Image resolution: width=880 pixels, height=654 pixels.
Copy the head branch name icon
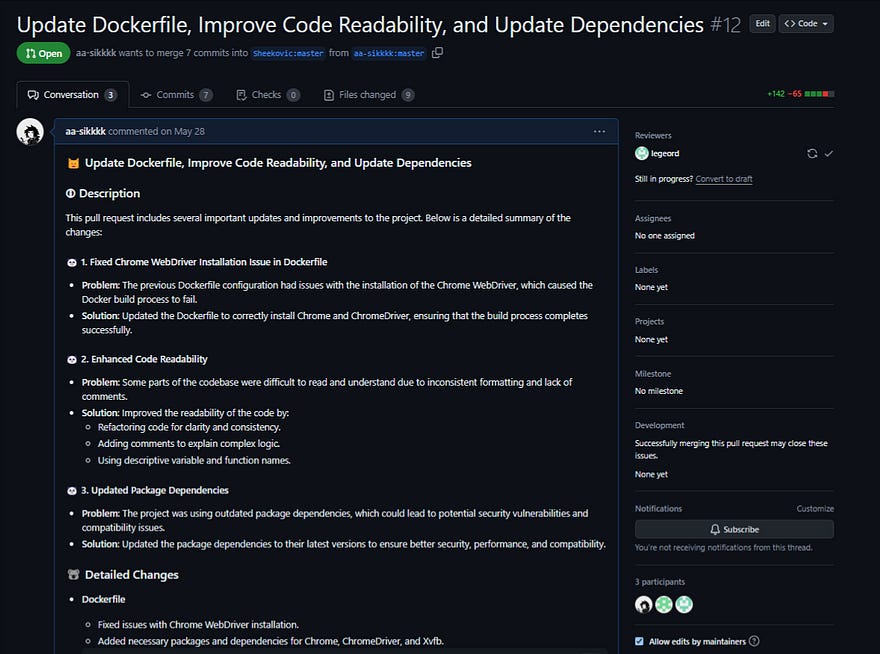click(x=438, y=53)
